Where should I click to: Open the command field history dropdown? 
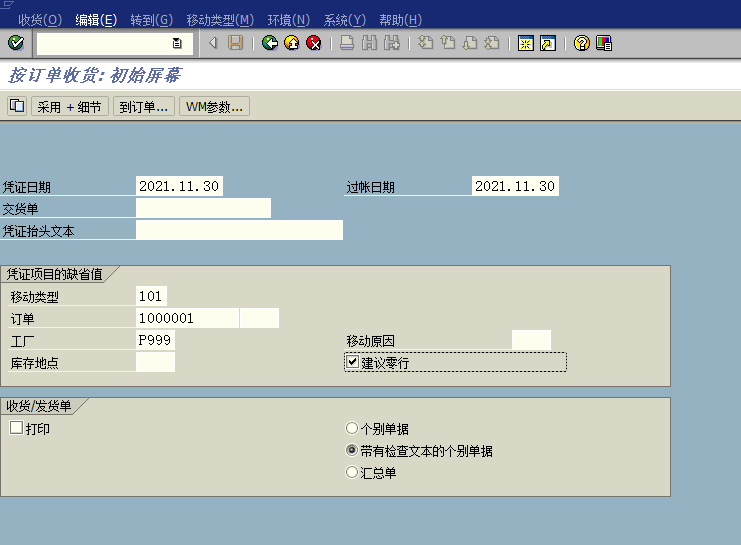(x=177, y=43)
